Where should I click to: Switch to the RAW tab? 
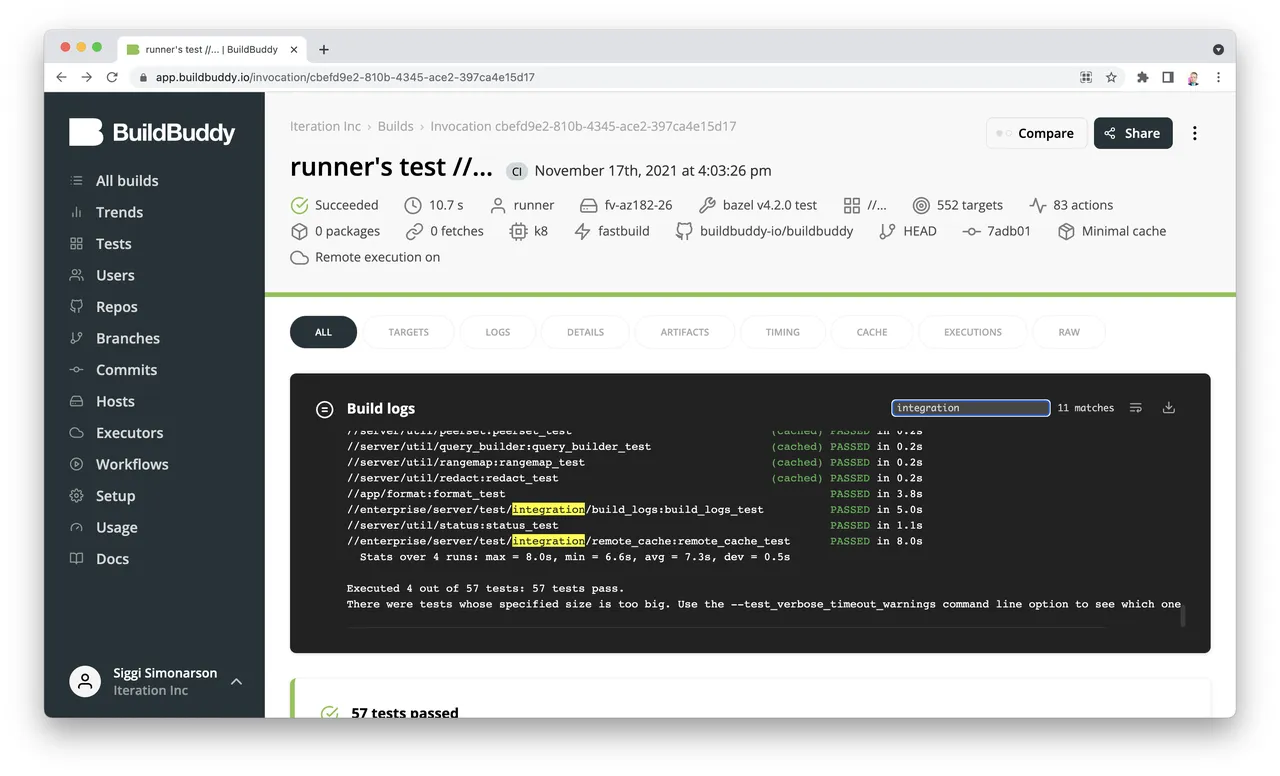click(x=1069, y=332)
